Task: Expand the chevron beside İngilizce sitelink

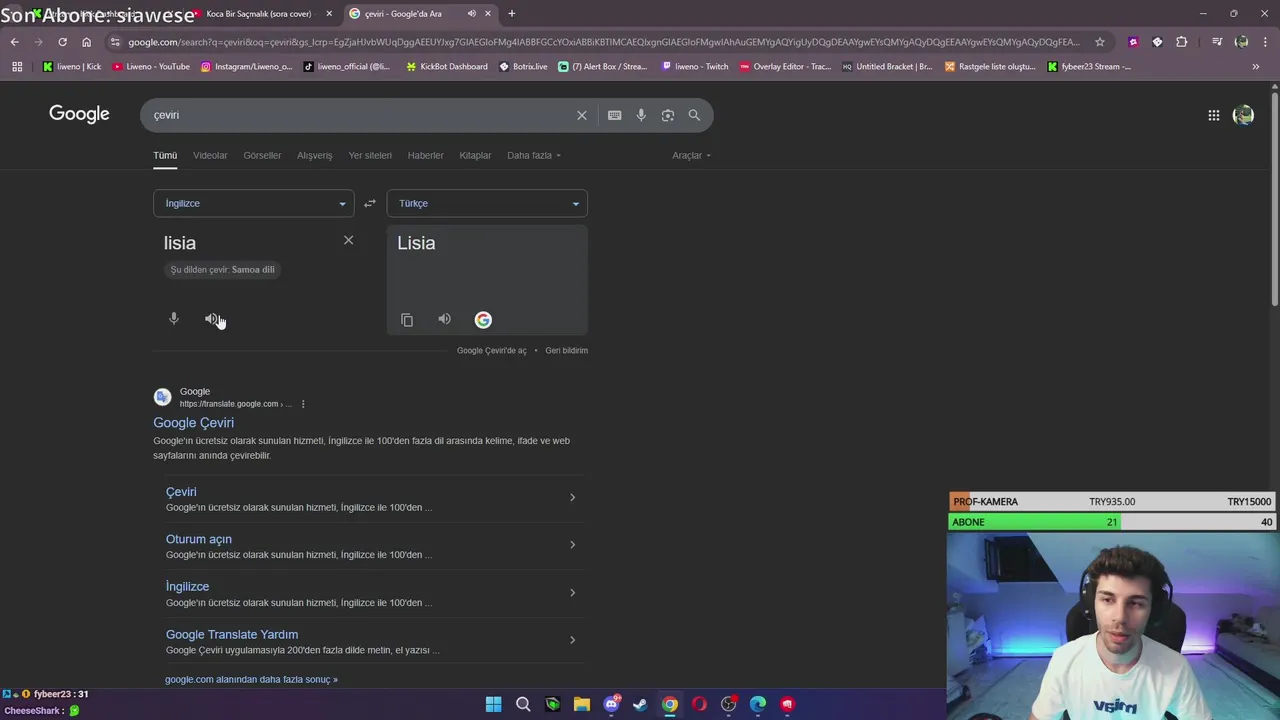Action: point(572,592)
